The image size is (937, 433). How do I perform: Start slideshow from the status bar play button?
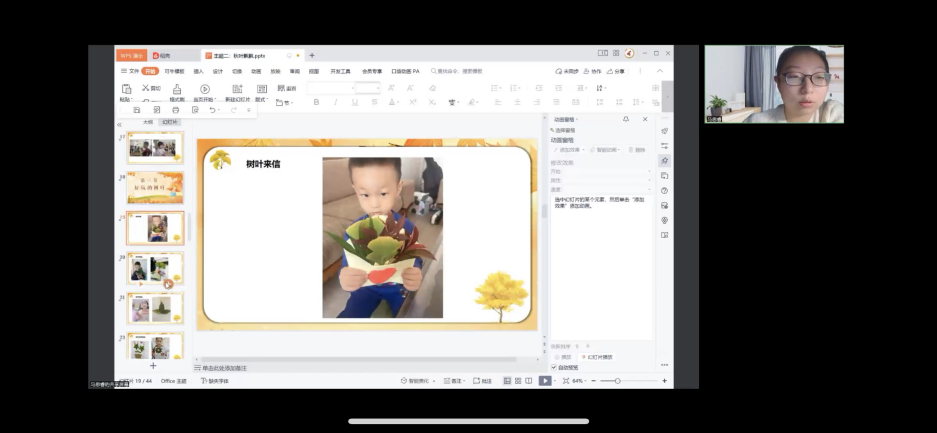(544, 380)
